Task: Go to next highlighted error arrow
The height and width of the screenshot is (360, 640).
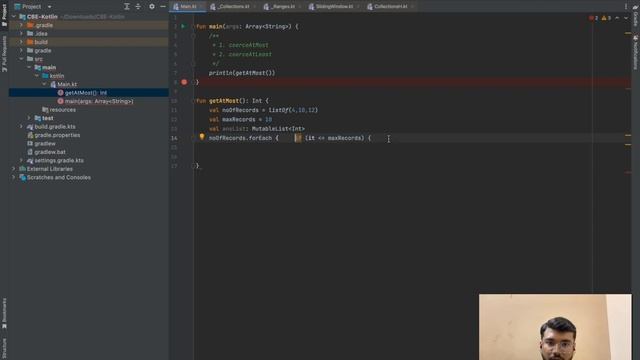Action: tap(626, 18)
